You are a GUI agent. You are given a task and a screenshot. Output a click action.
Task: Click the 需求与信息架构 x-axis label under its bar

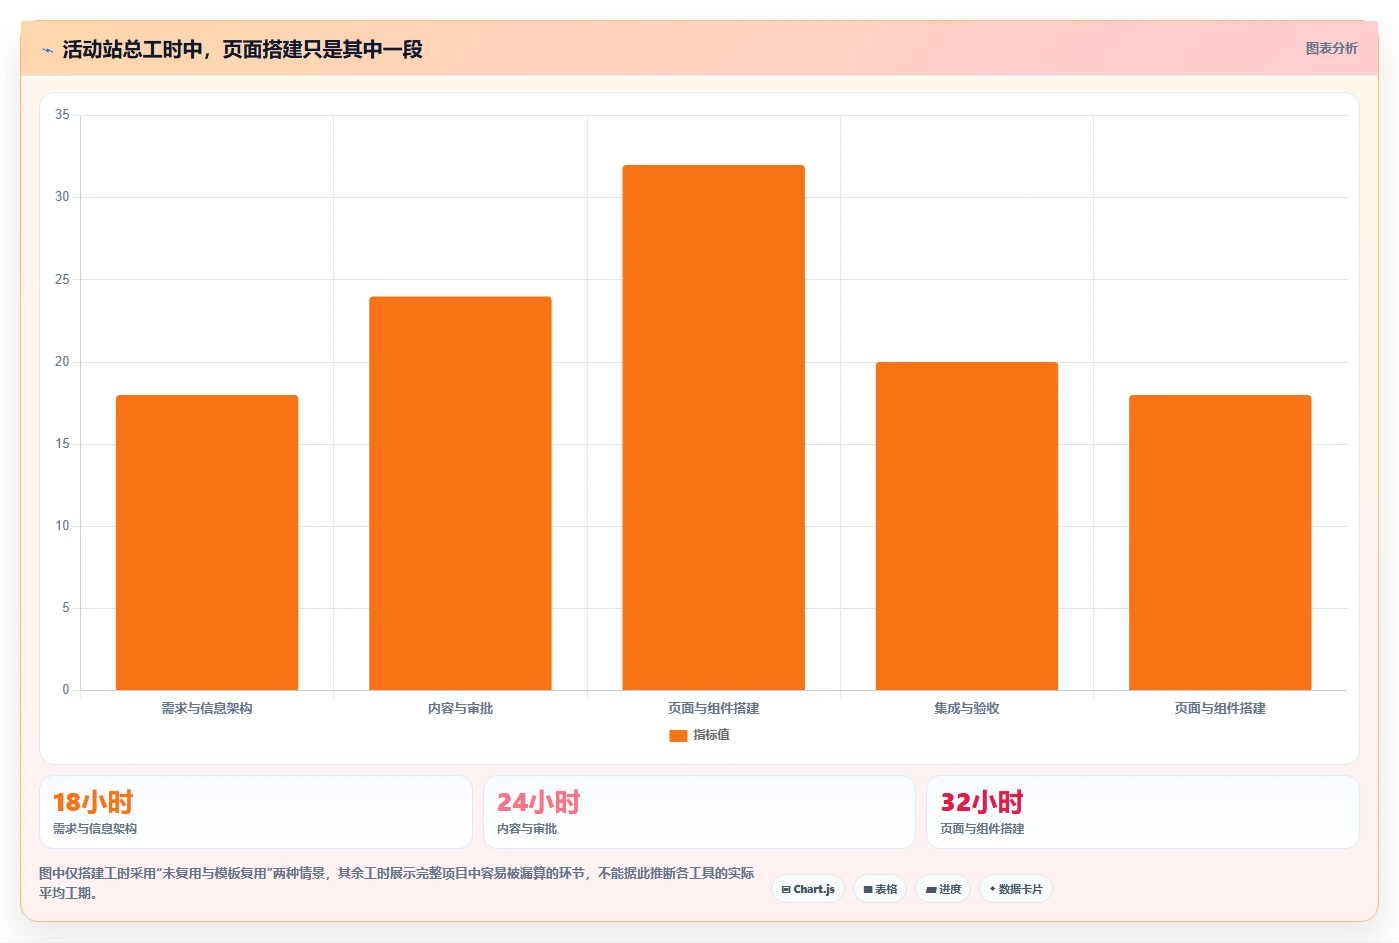207,708
